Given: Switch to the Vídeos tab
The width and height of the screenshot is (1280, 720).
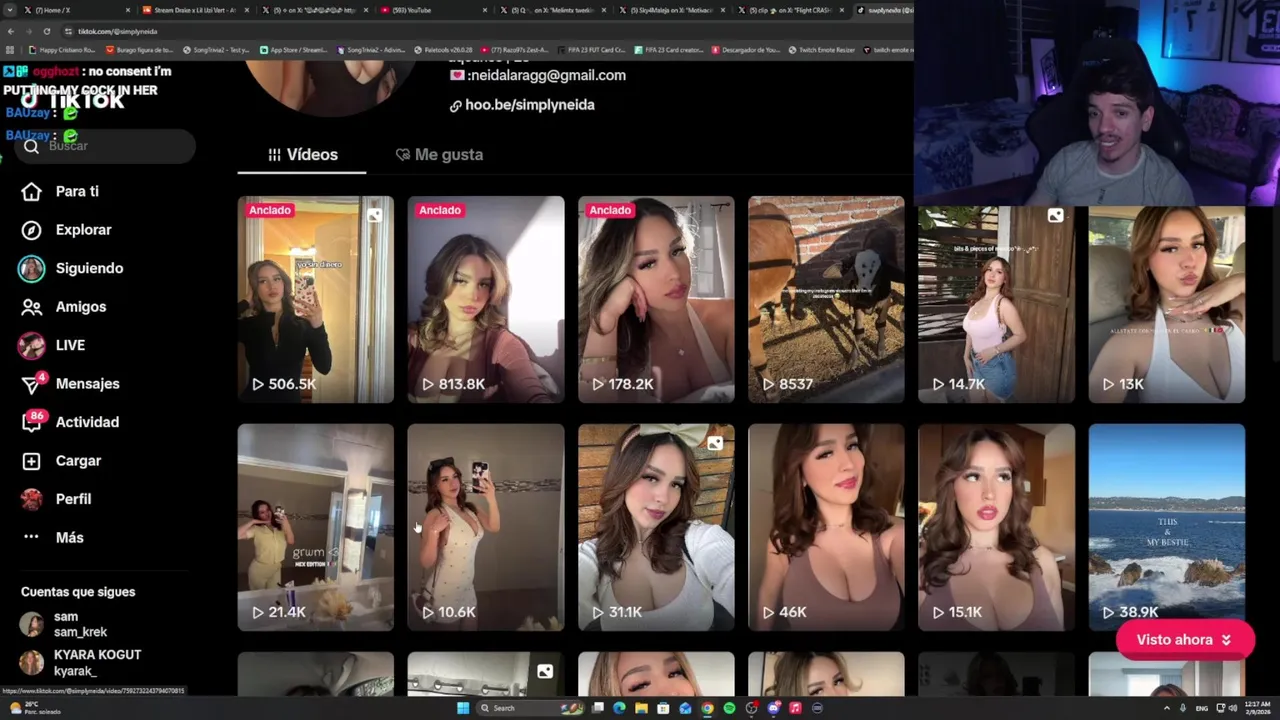Looking at the screenshot, I should pyautogui.click(x=302, y=155).
